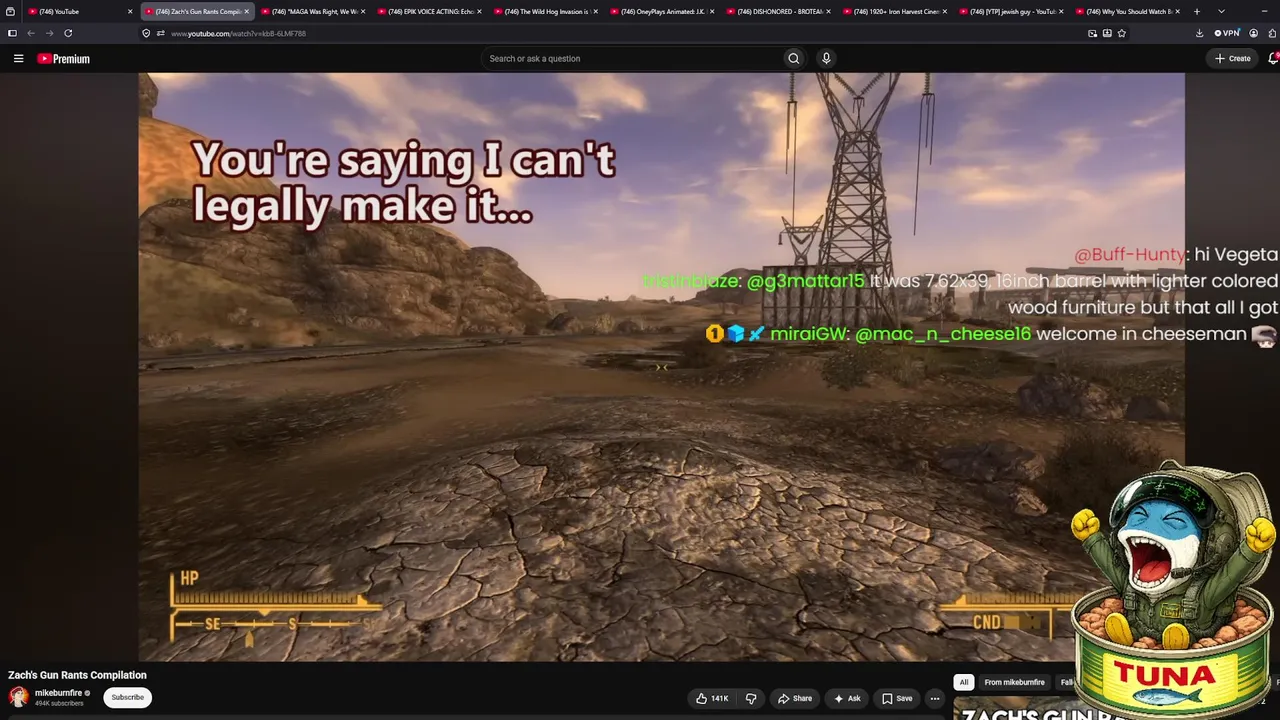Start voice search with microphone
Viewport: 1280px width, 720px height.
[x=826, y=59]
